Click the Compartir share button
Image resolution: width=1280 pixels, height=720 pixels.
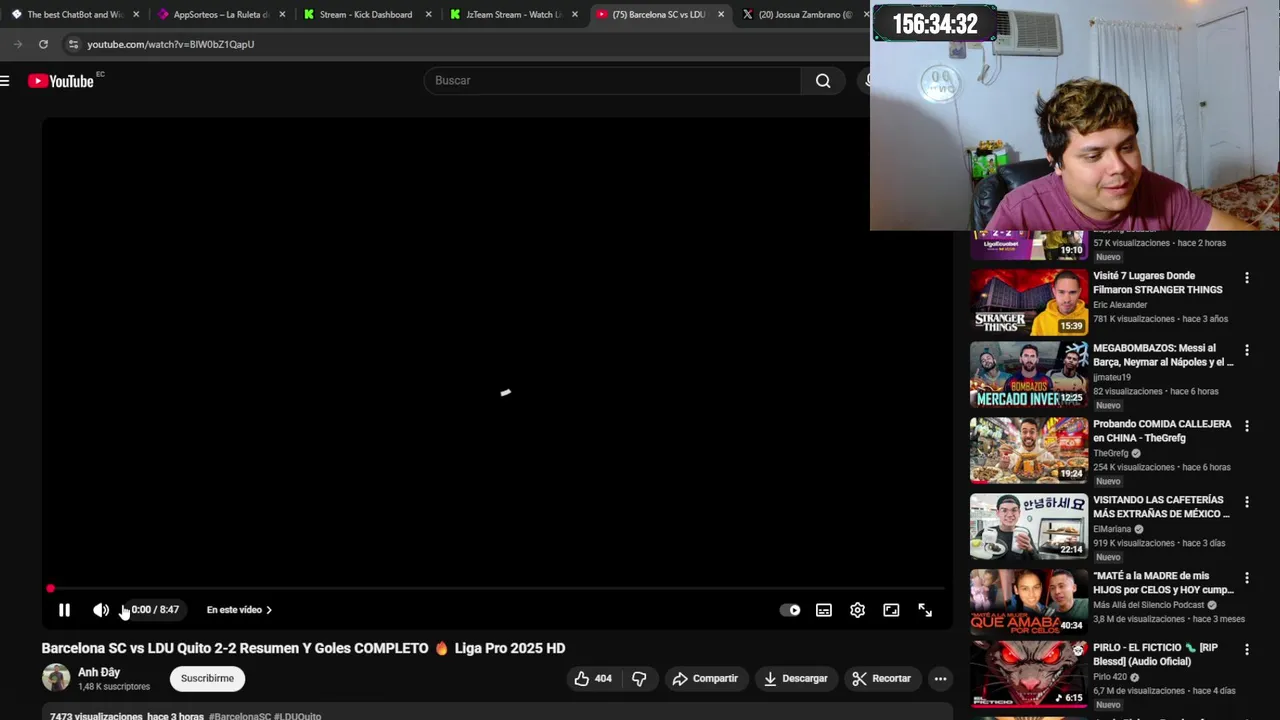click(705, 678)
